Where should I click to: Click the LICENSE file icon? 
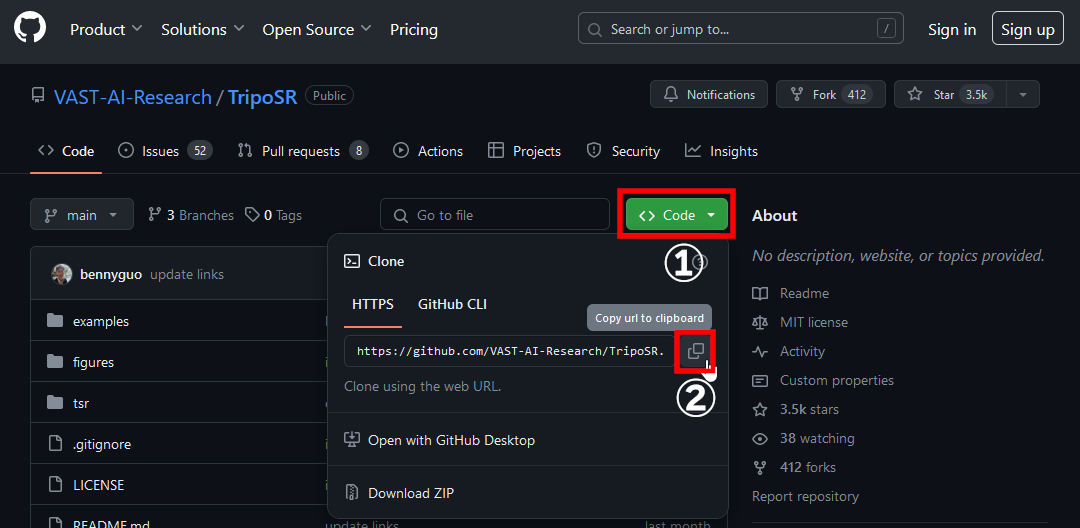click(x=55, y=485)
